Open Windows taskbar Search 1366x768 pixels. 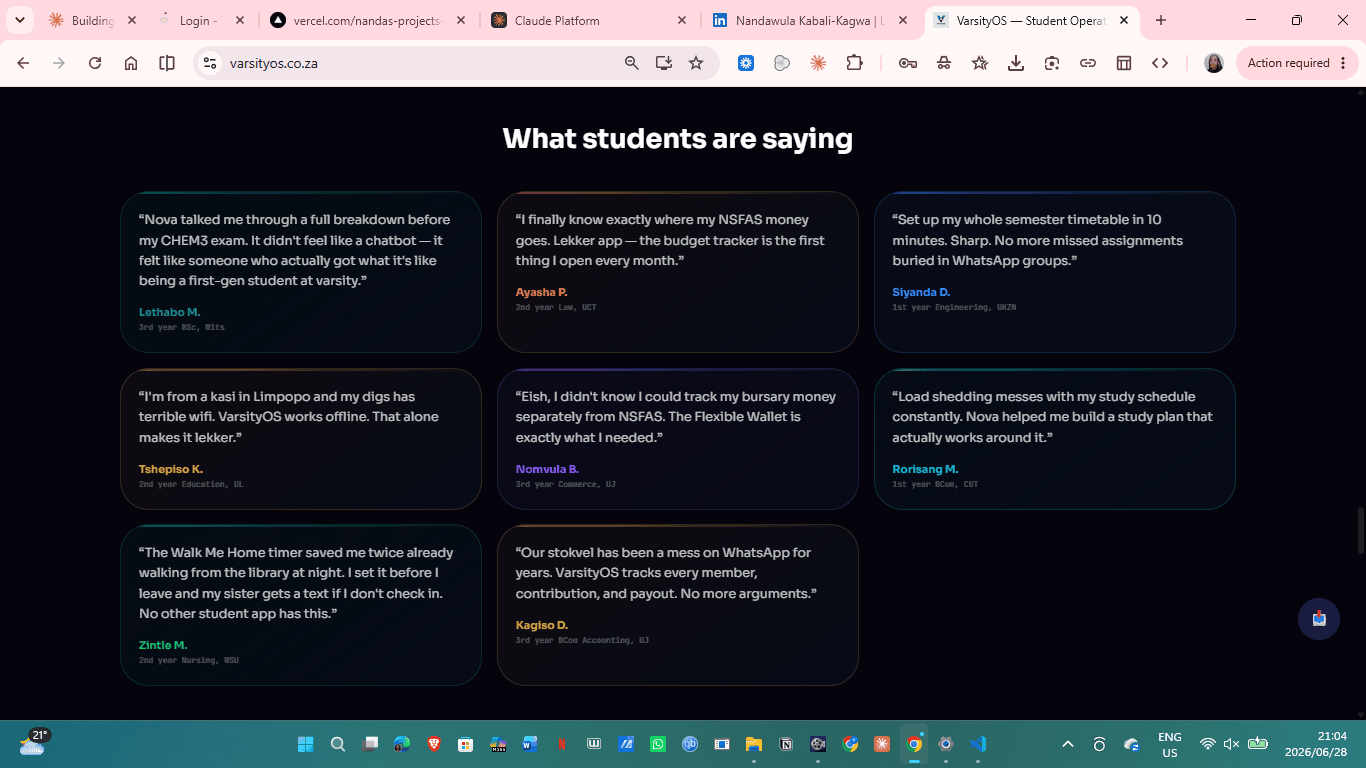[x=338, y=744]
